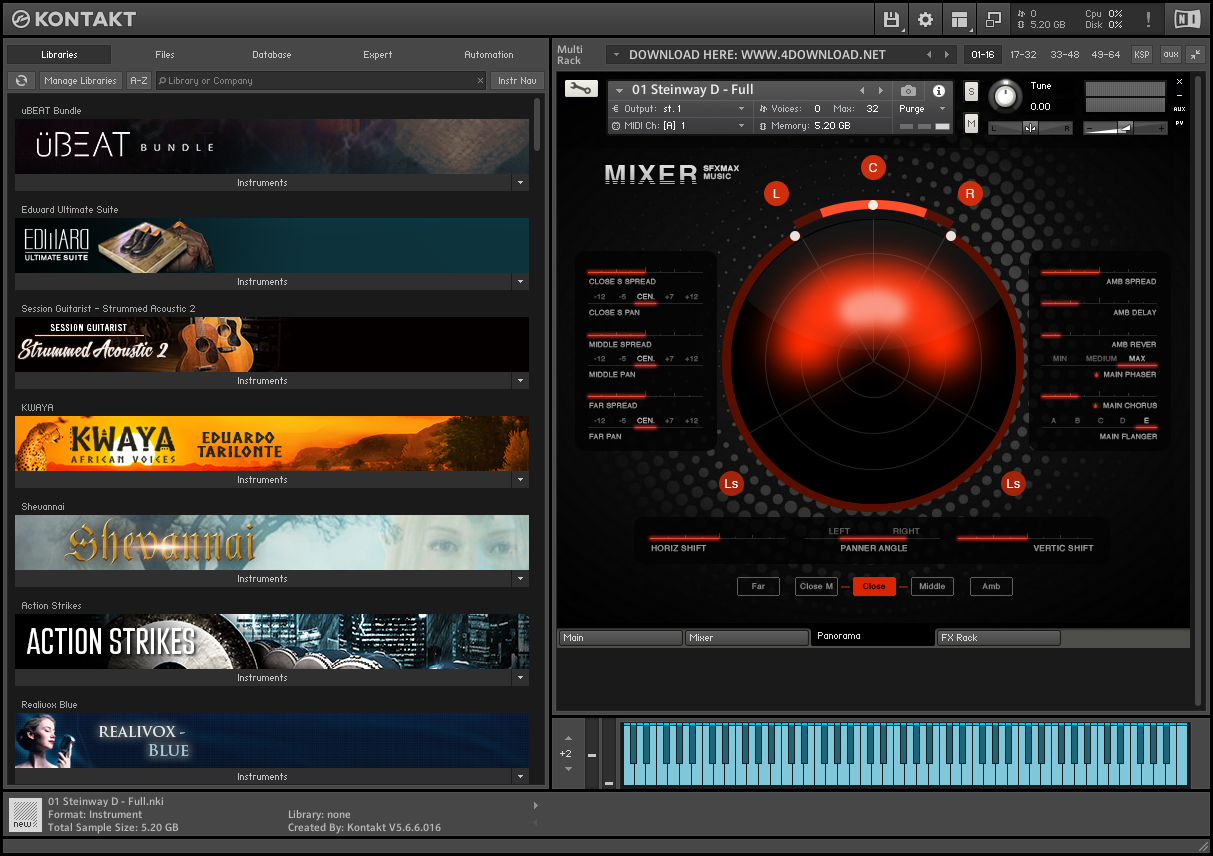Screen dimensions: 1213x856
Task: Switch to the Automation browser tab
Action: 489,55
